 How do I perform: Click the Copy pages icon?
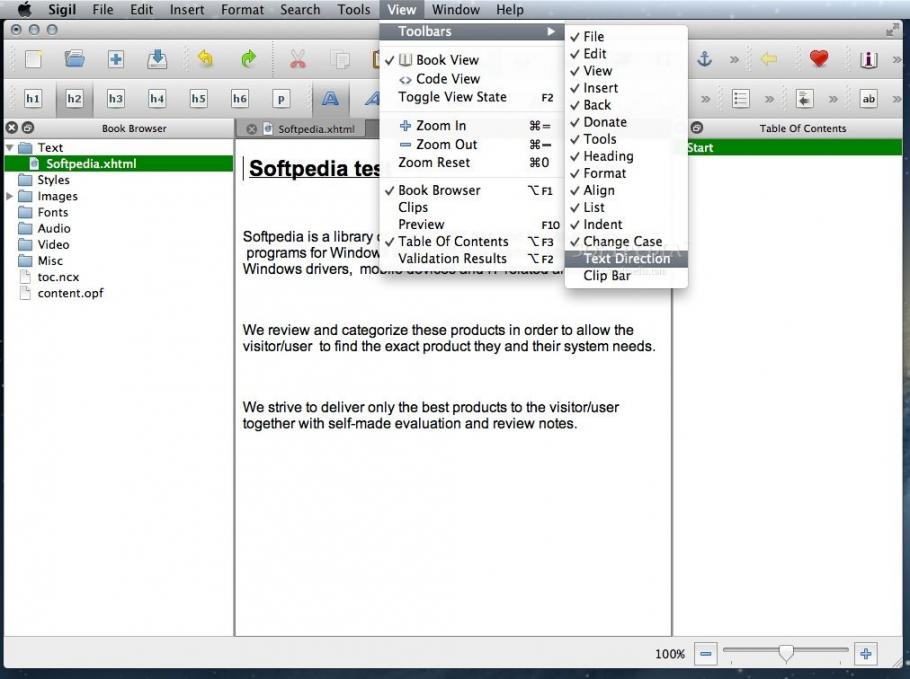coord(340,59)
